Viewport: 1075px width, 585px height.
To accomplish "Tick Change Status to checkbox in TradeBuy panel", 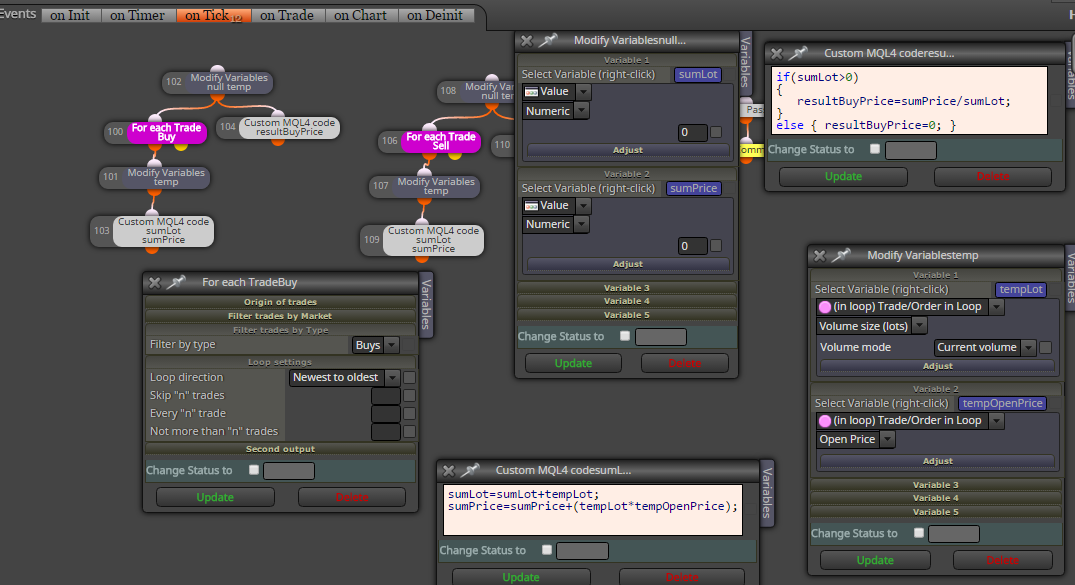I will (x=254, y=470).
